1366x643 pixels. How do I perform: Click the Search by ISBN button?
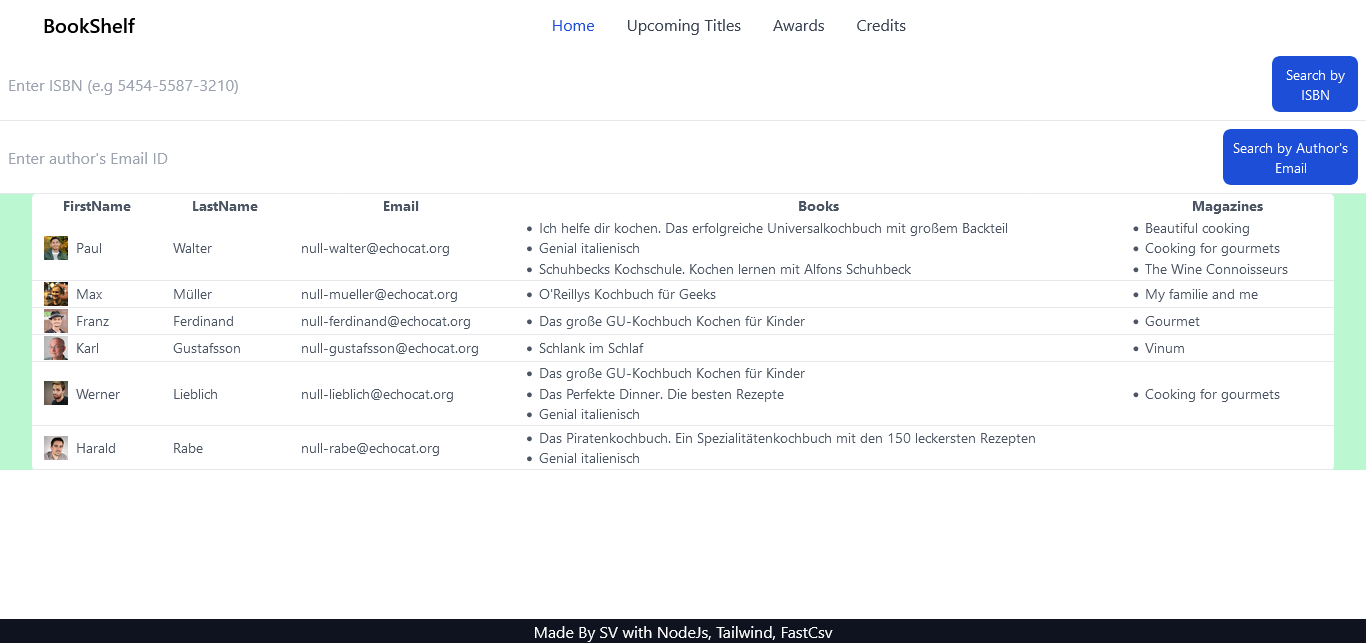[1315, 84]
